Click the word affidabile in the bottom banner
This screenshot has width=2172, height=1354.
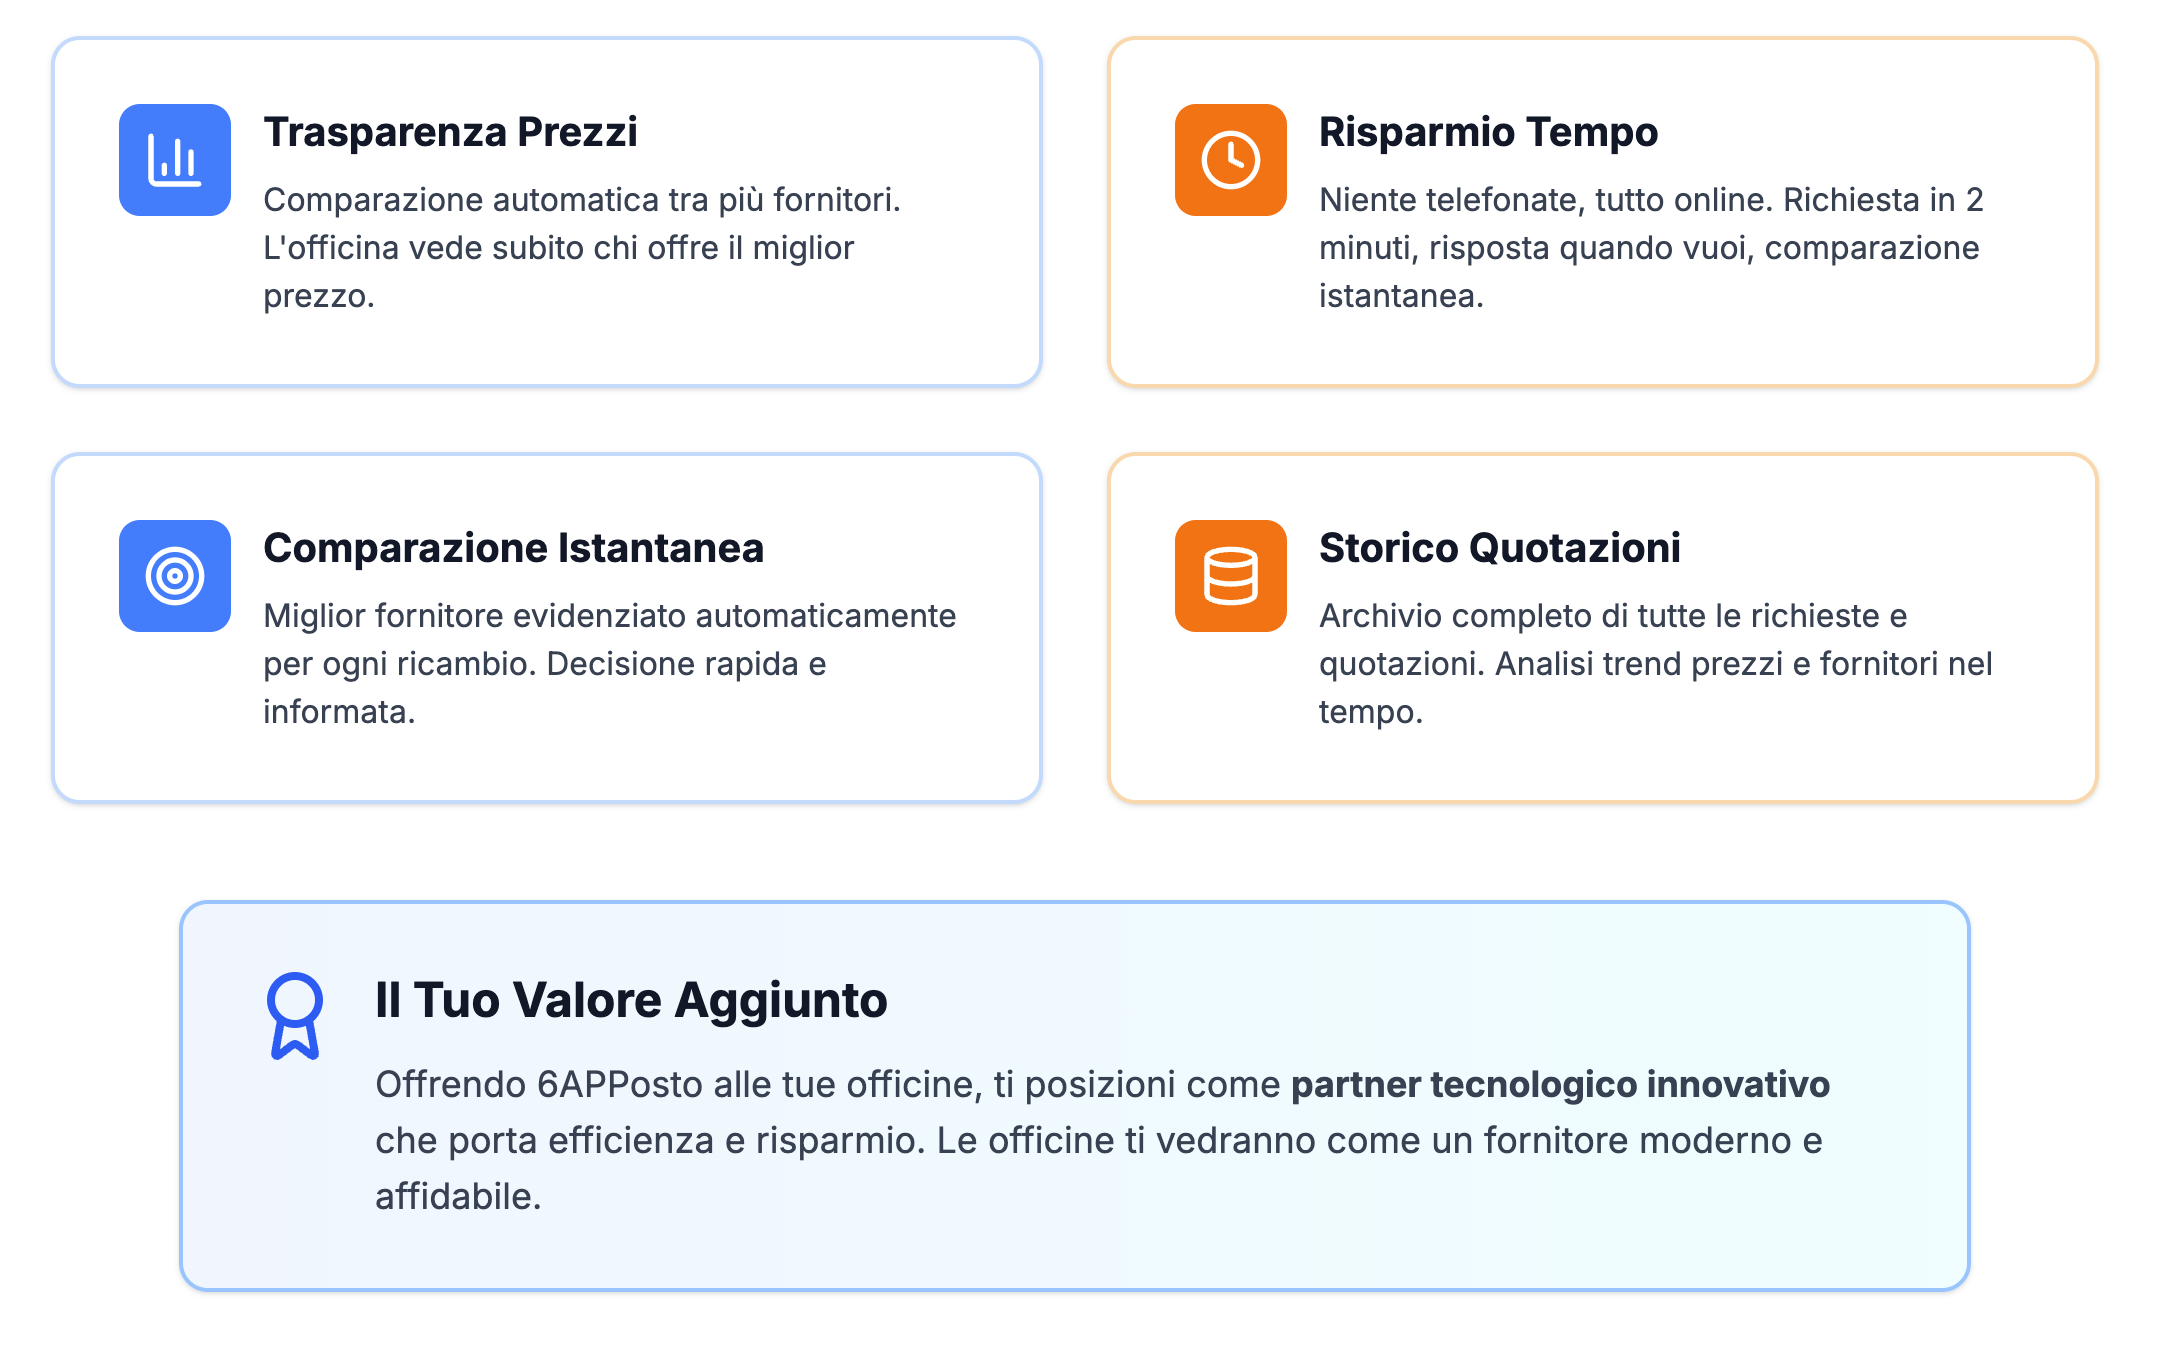(458, 1196)
